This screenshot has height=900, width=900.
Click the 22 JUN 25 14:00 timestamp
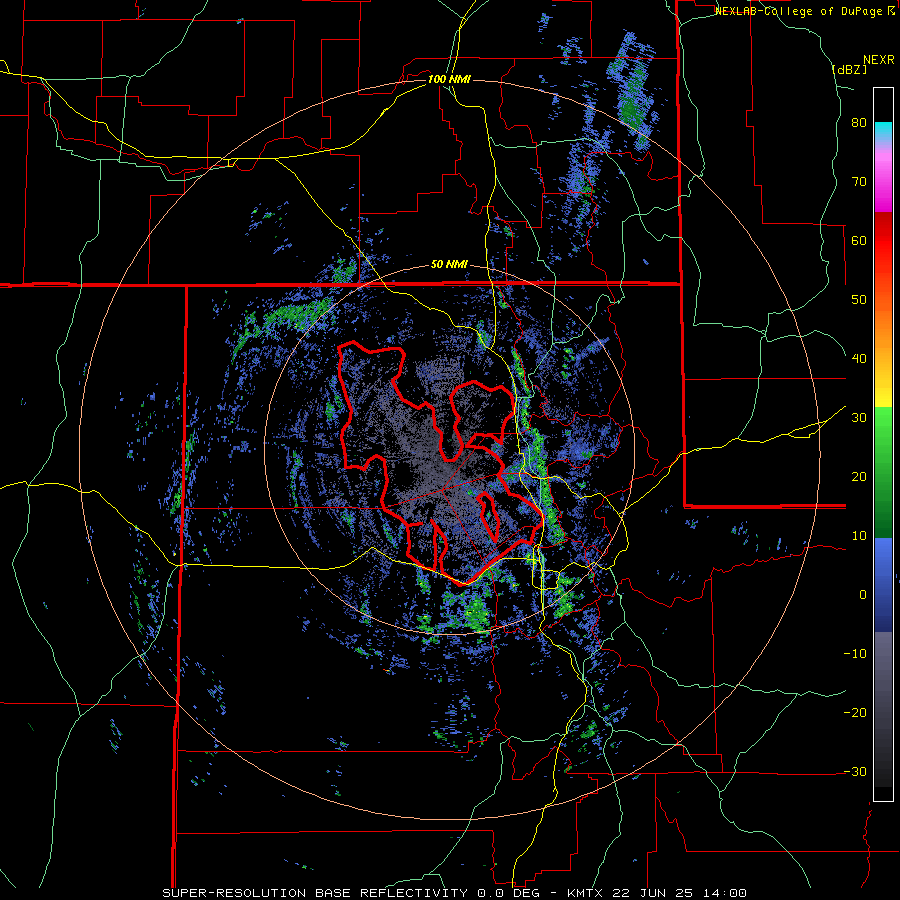point(678,893)
